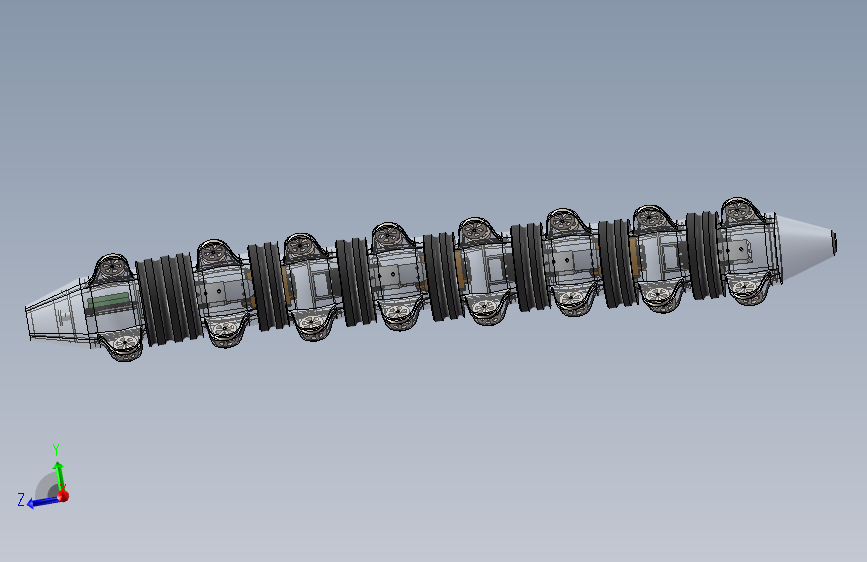Select the widest black bellows joint near tail

169,299
